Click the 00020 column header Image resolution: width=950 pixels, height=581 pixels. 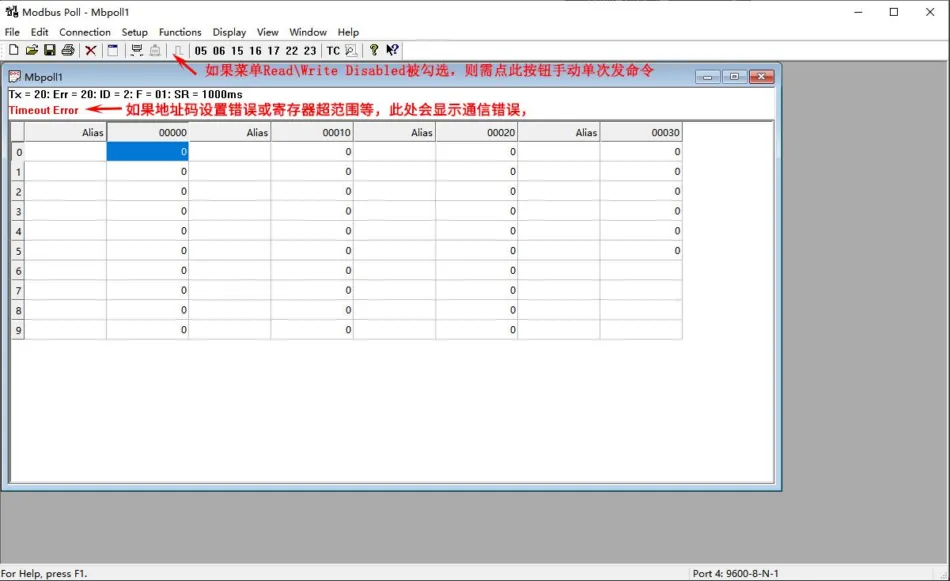click(477, 132)
